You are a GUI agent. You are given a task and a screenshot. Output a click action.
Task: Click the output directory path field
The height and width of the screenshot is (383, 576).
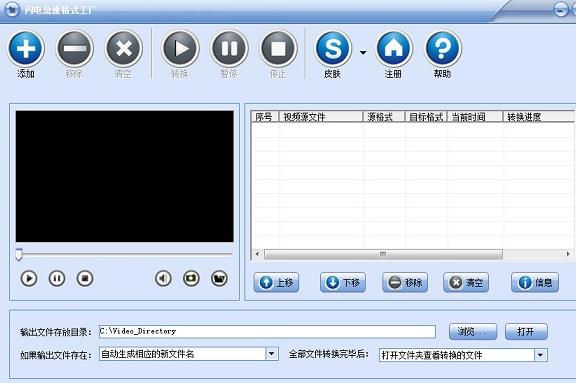coord(267,332)
